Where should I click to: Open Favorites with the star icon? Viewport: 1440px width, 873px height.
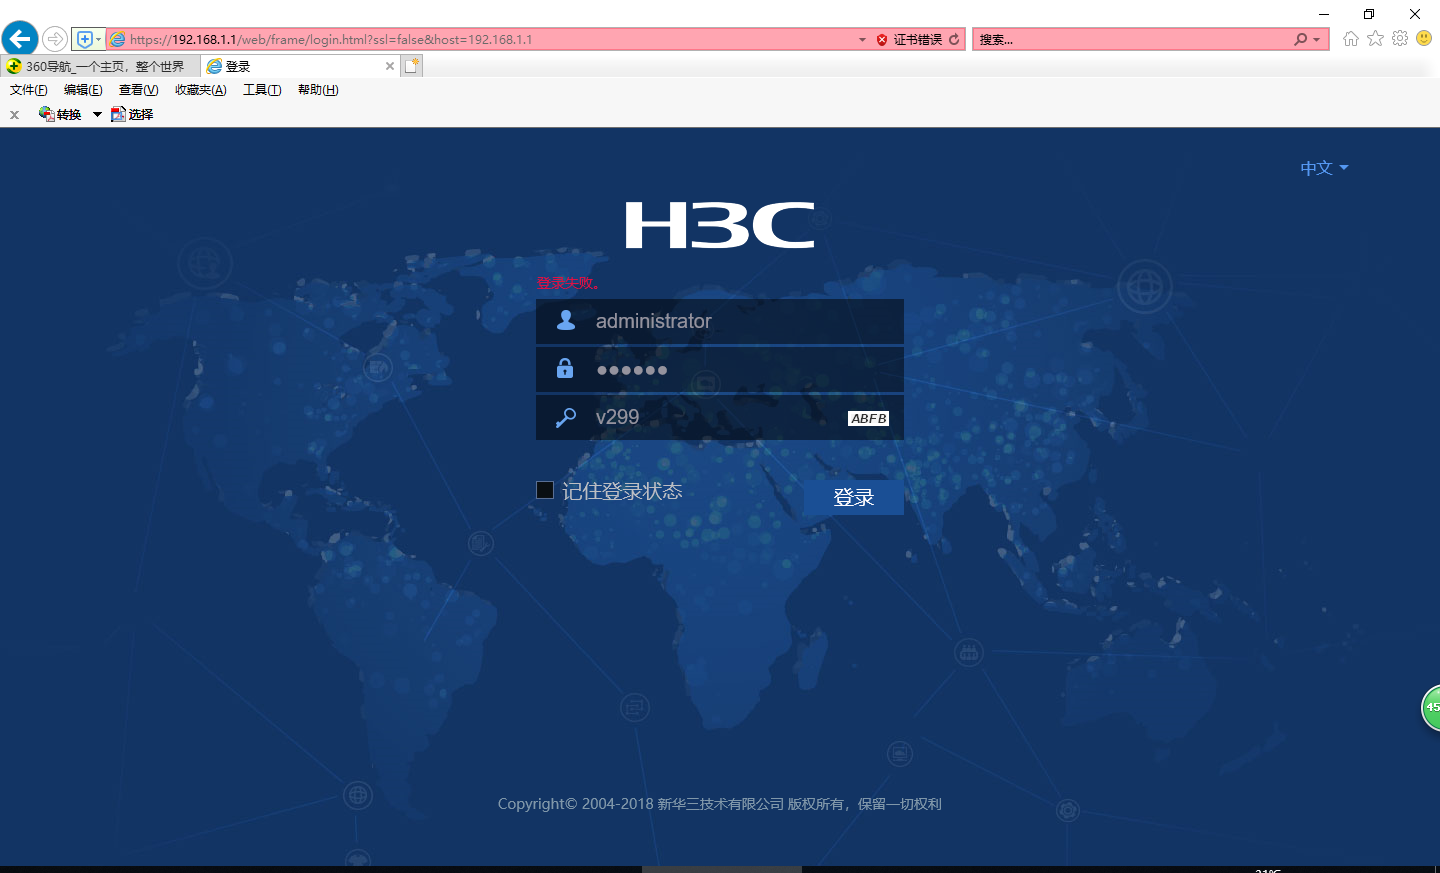pos(1376,39)
